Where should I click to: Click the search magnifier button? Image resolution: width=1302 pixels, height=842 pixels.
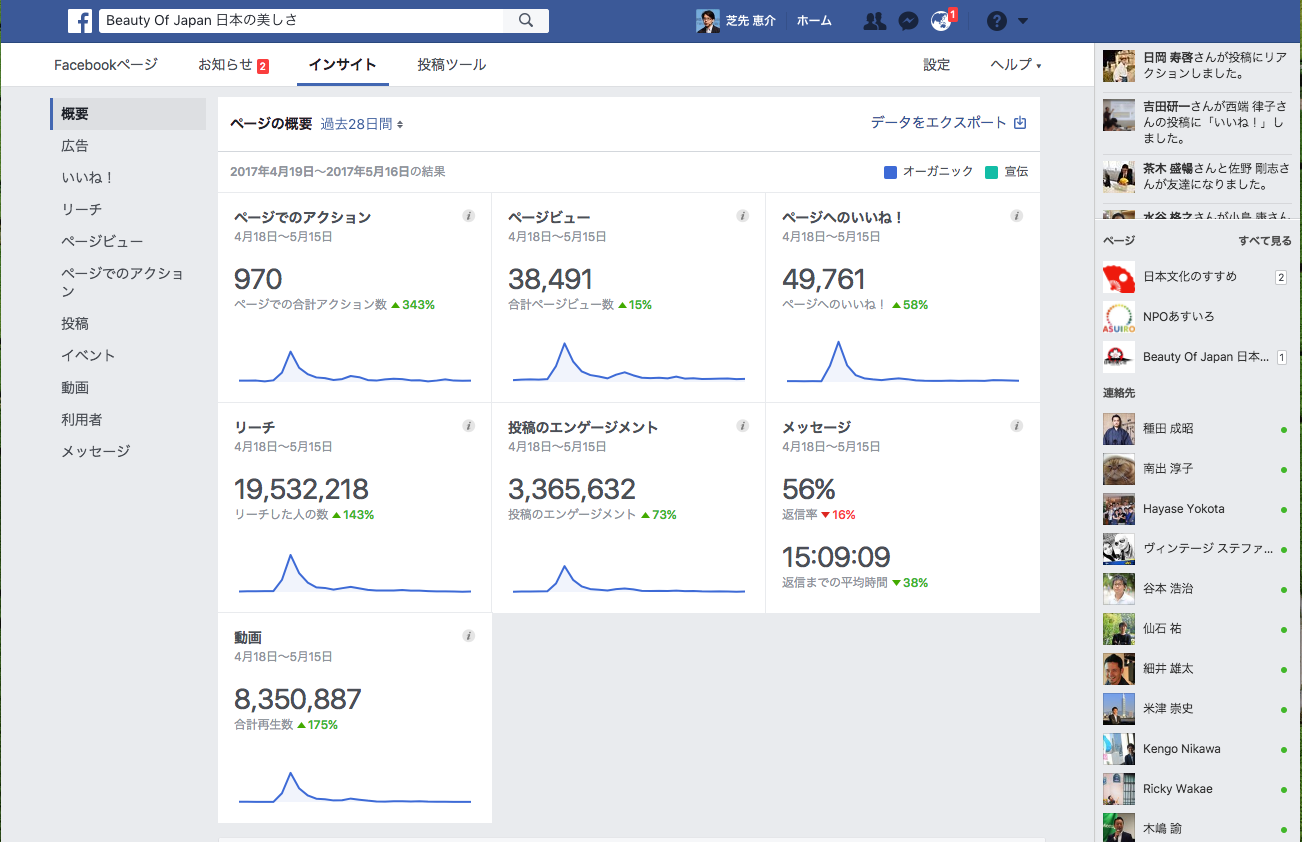526,20
